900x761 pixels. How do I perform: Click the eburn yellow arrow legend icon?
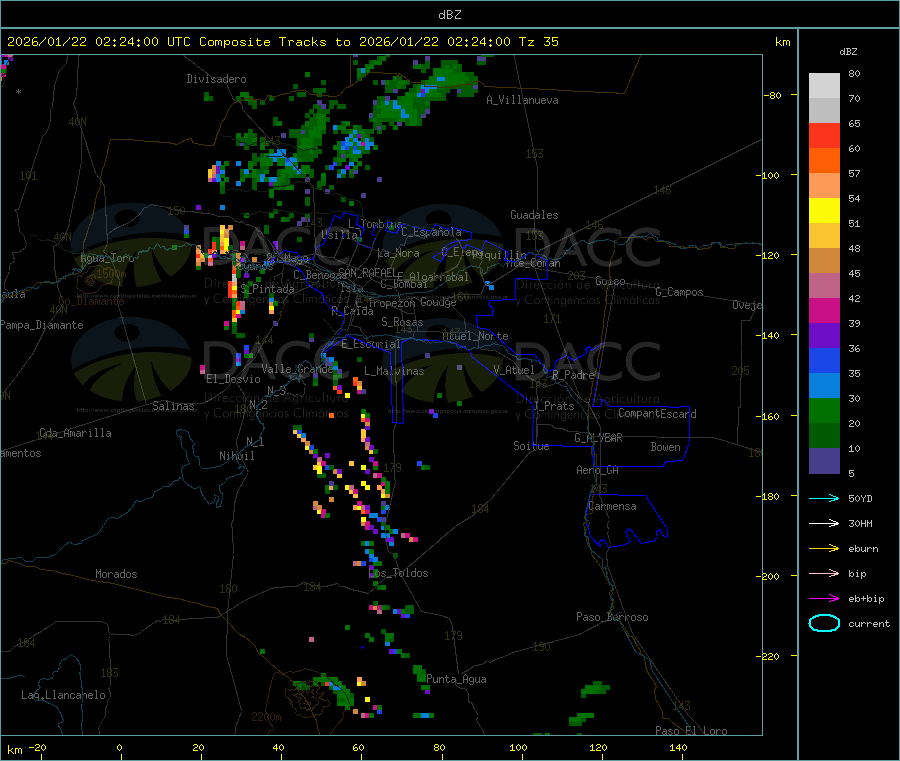(824, 549)
